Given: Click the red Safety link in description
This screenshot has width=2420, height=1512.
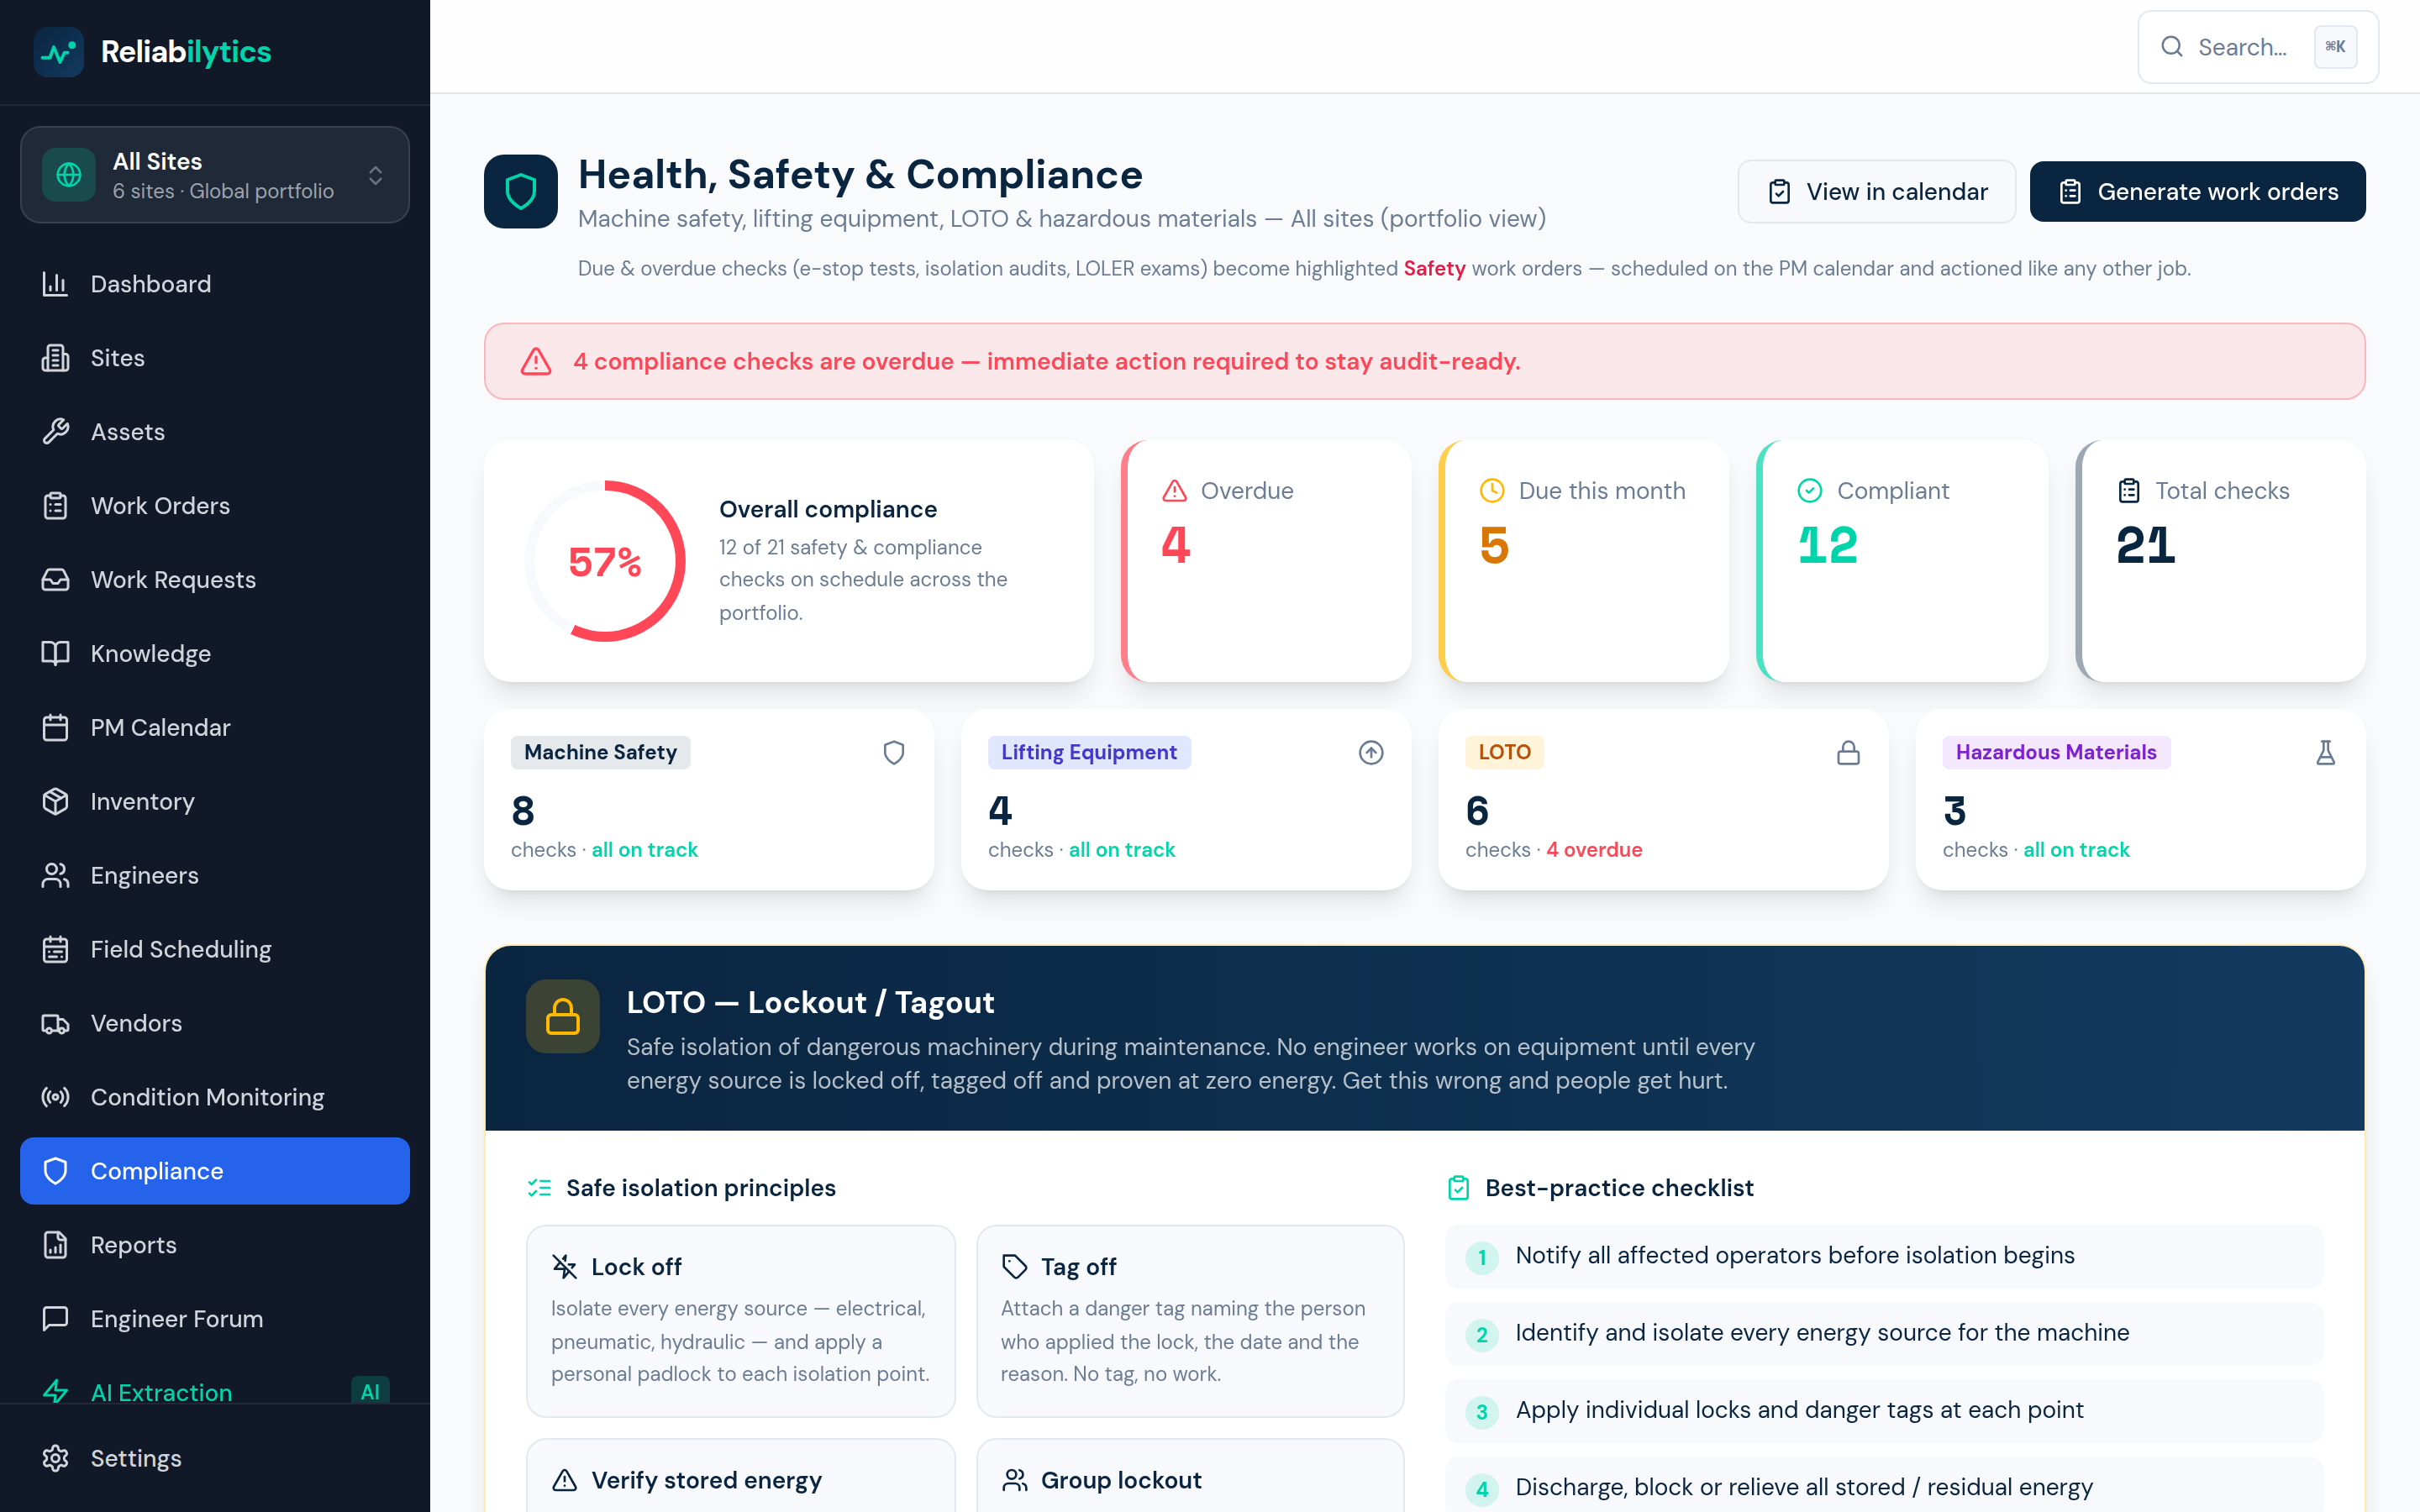Looking at the screenshot, I should point(1434,269).
